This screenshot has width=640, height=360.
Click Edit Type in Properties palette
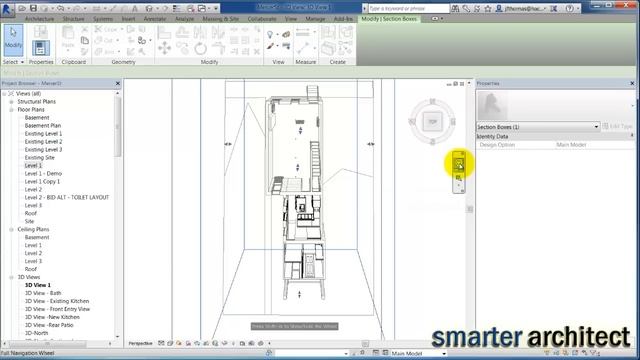click(x=618, y=127)
